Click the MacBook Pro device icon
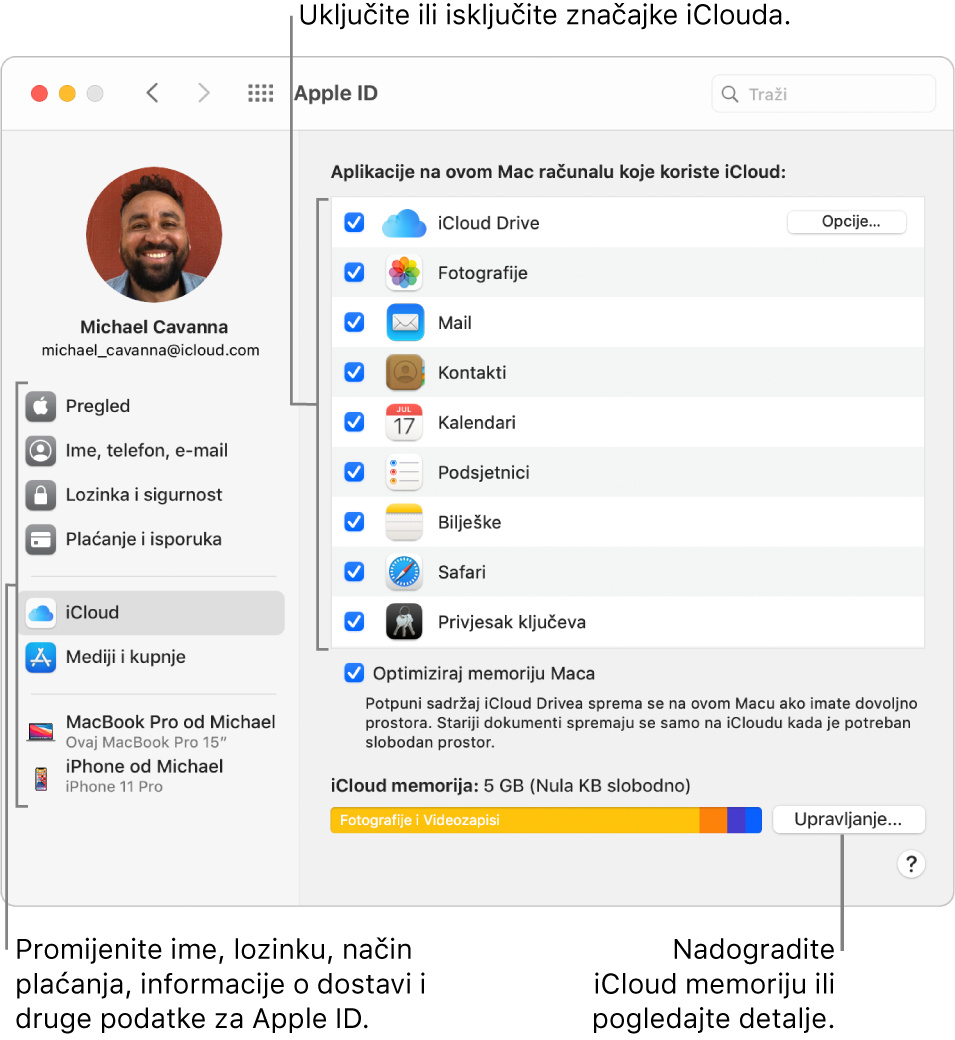 pyautogui.click(x=41, y=731)
